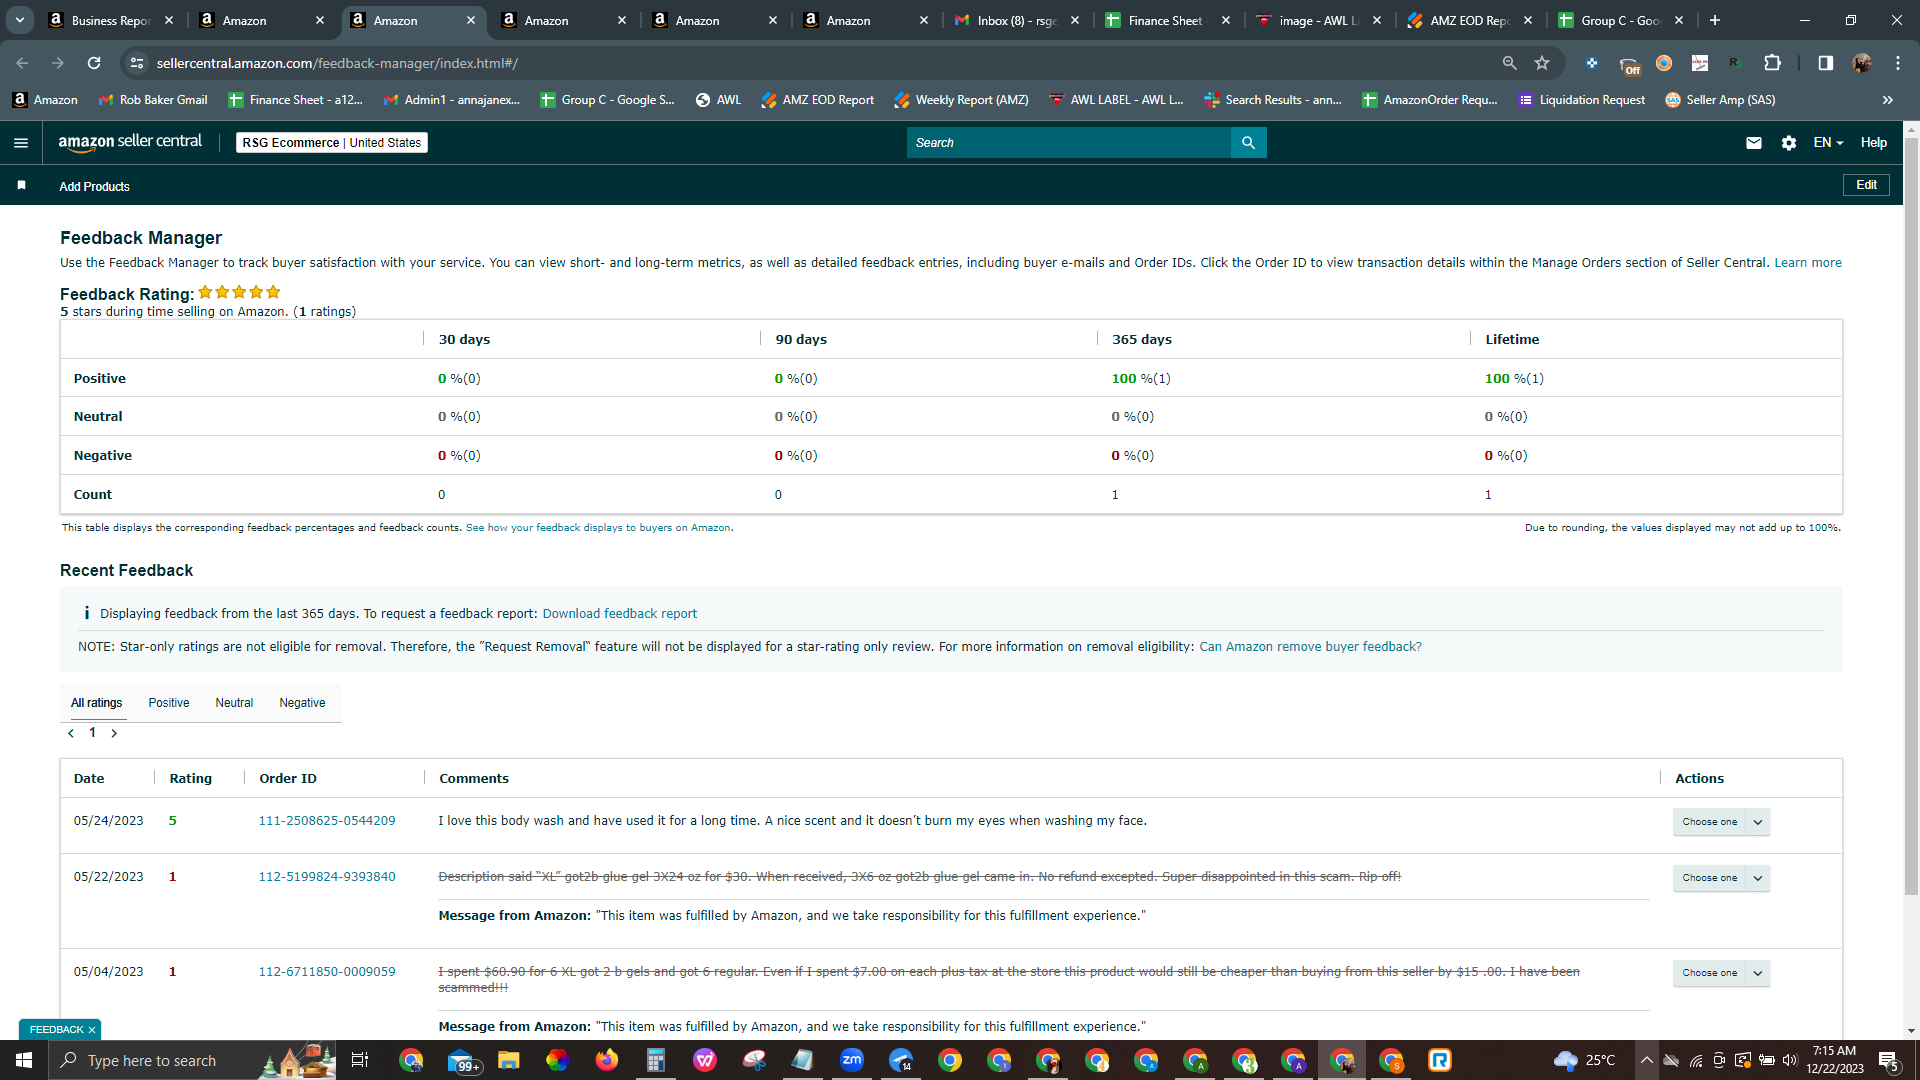Viewport: 1920px width, 1080px height.
Task: Open the browser zoom magnifier icon in address bar
Action: tap(1509, 63)
